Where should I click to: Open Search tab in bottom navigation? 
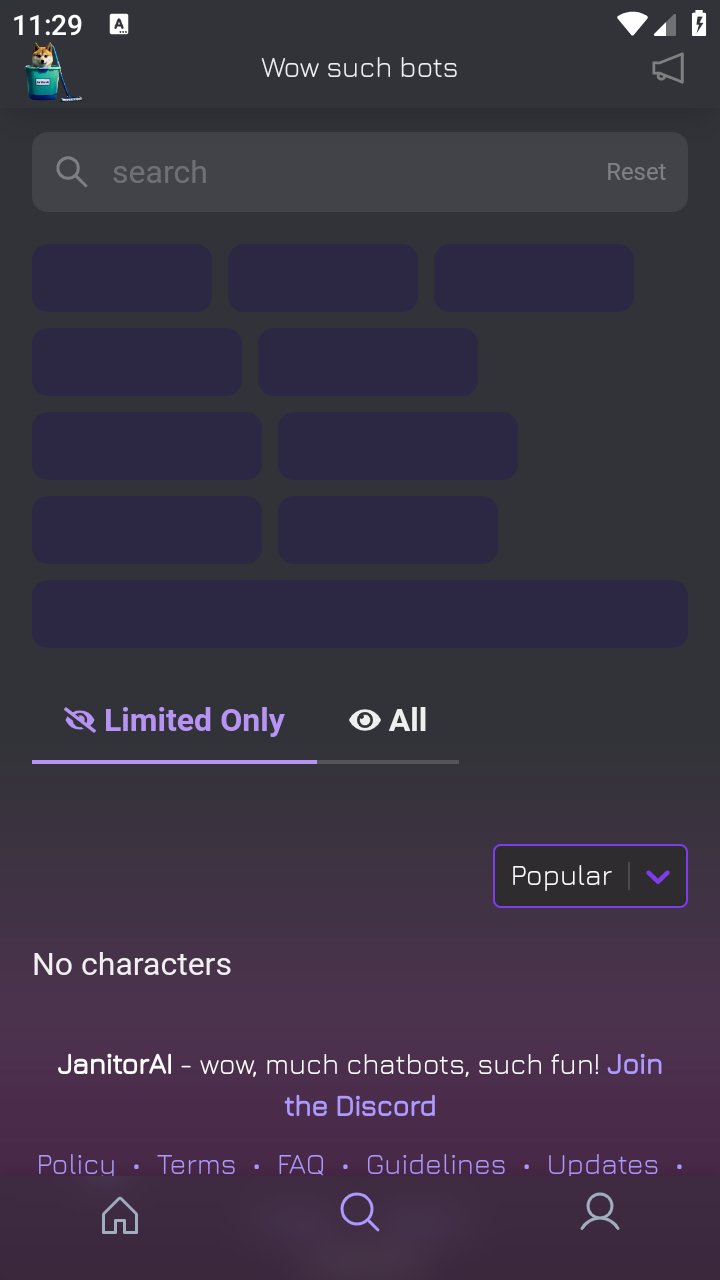point(360,1212)
